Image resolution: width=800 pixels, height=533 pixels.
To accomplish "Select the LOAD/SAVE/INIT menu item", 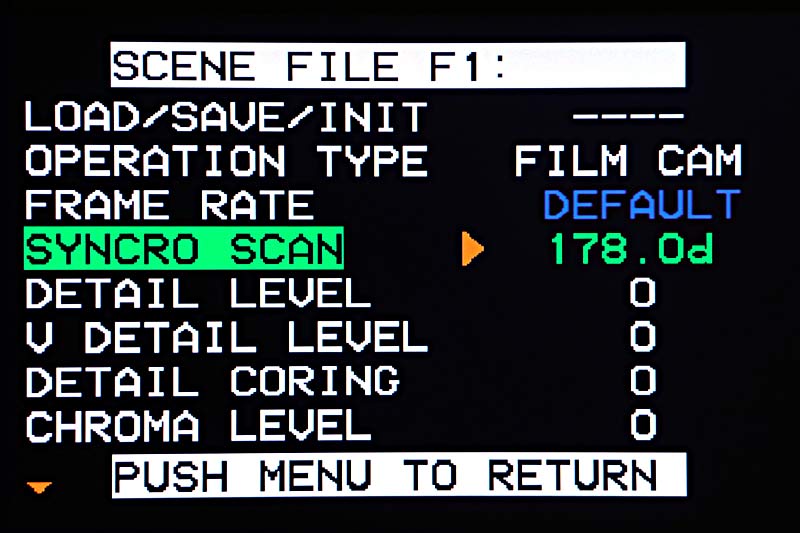I will point(226,117).
